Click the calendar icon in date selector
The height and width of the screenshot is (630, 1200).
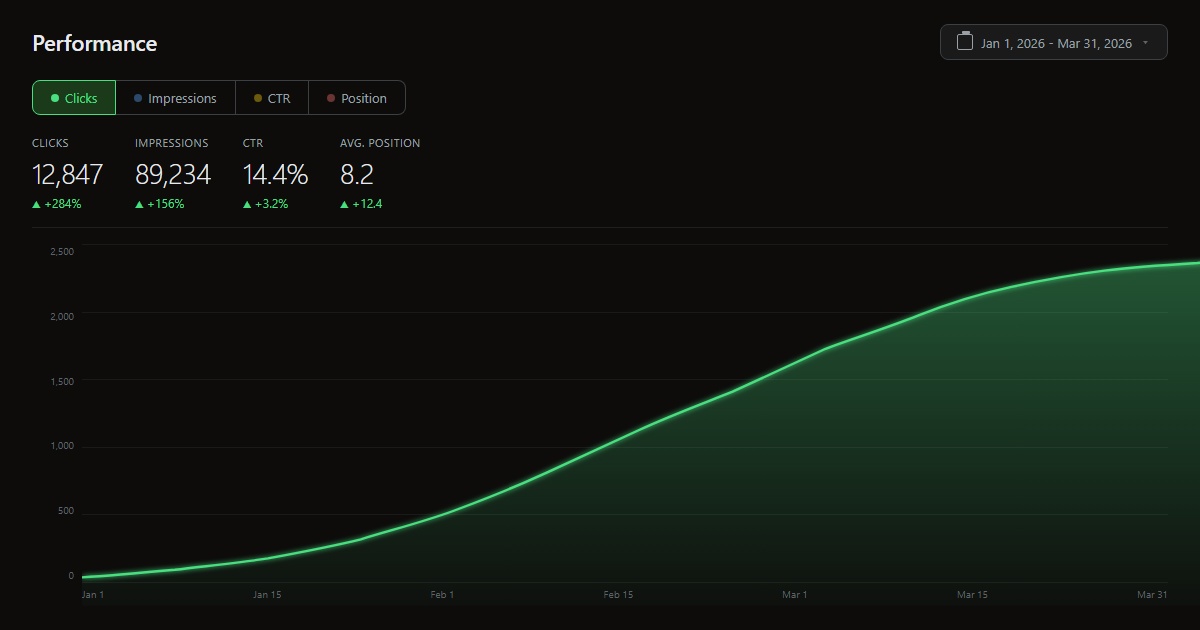(965, 42)
